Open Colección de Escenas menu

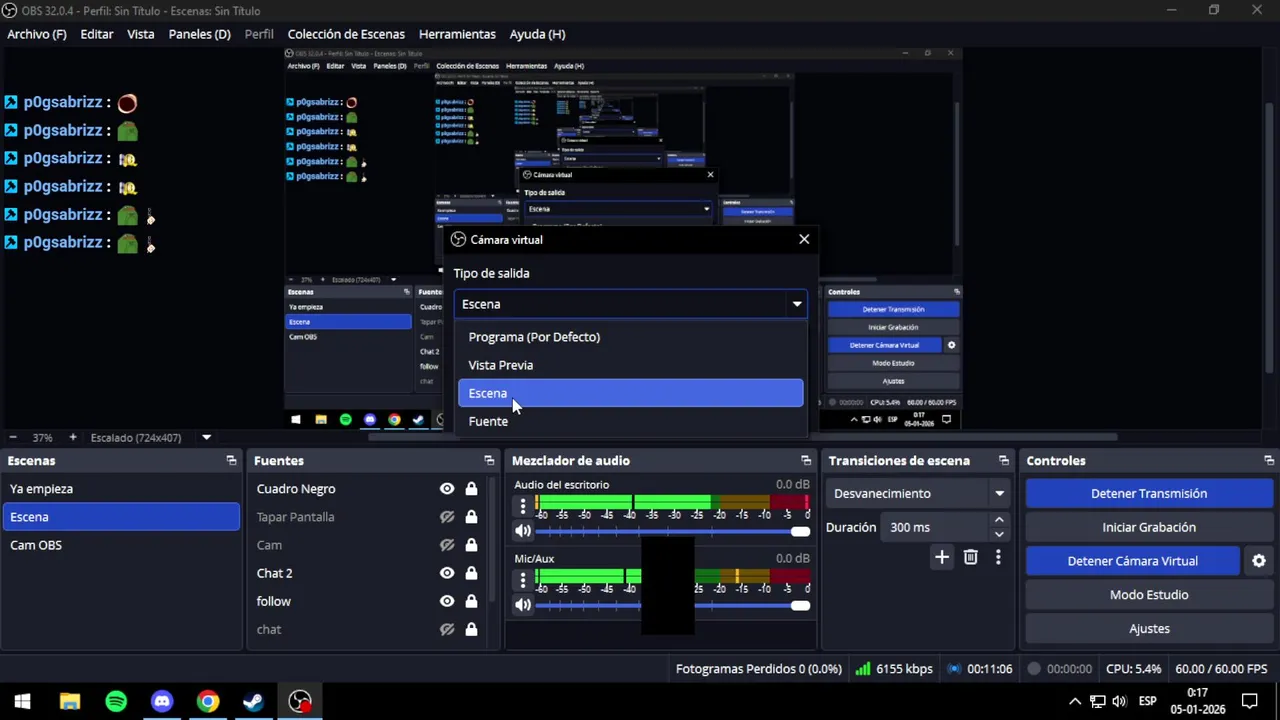346,34
